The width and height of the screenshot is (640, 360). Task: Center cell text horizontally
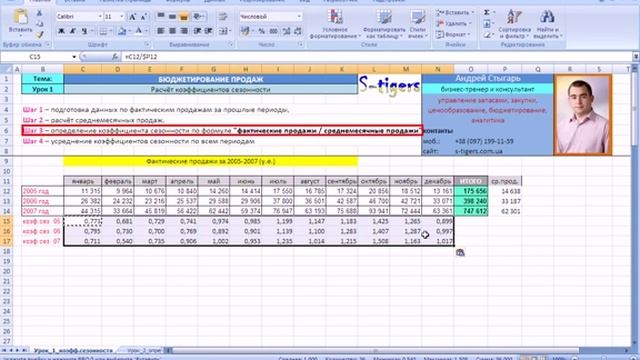point(172,31)
